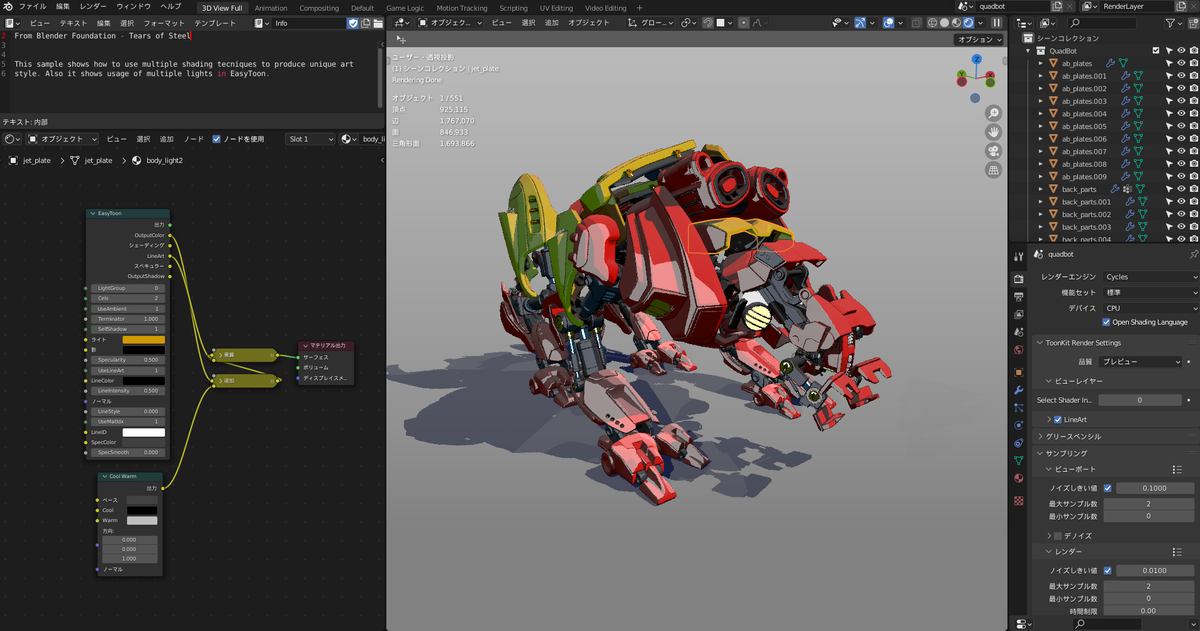Open the Tool properties tab icon
Viewport: 1200px width, 631px height.
pos(1018,255)
